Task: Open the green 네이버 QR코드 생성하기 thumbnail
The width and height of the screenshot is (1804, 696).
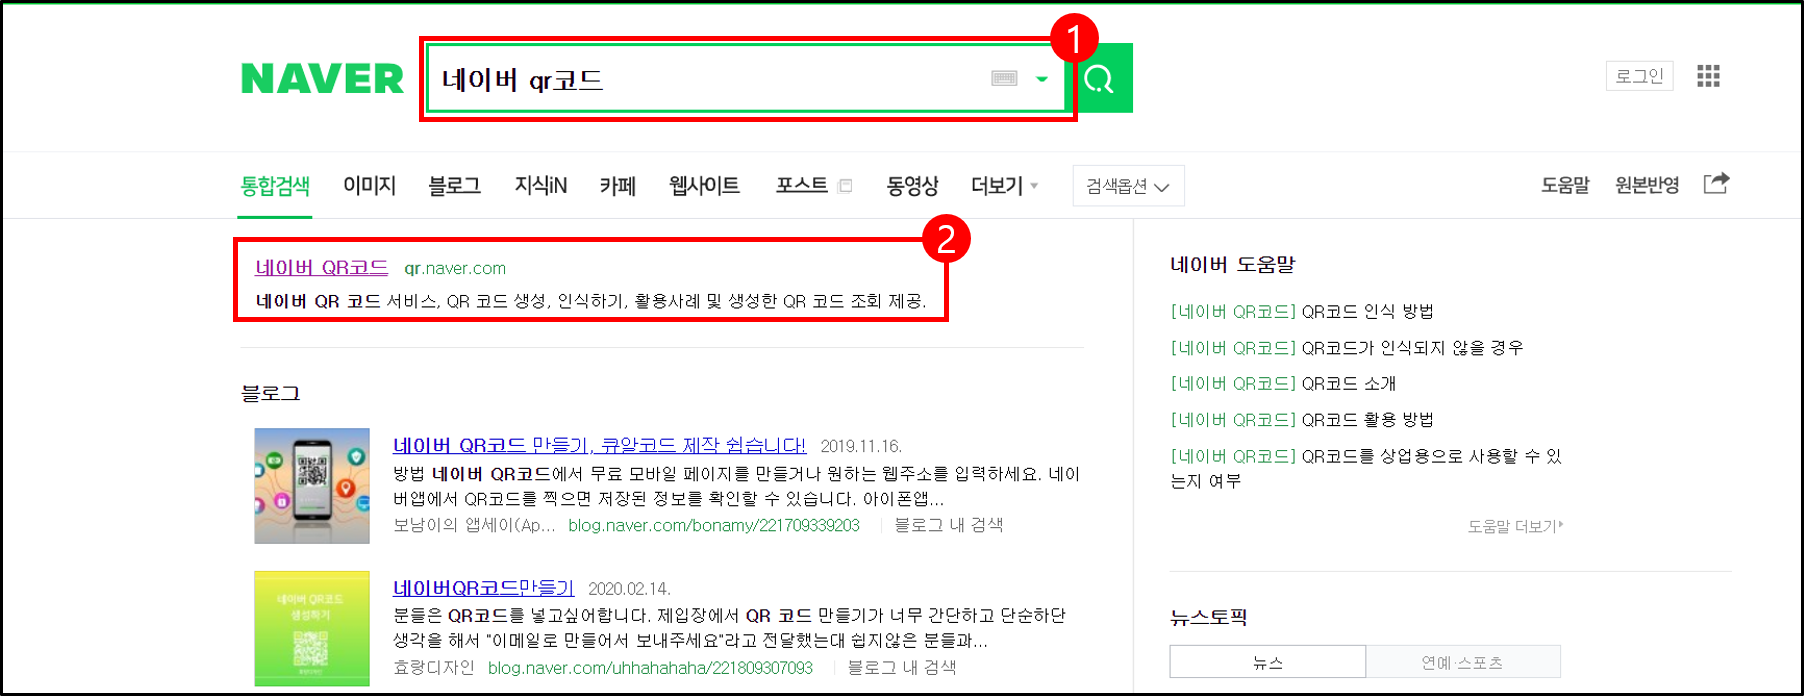Action: pyautogui.click(x=312, y=628)
